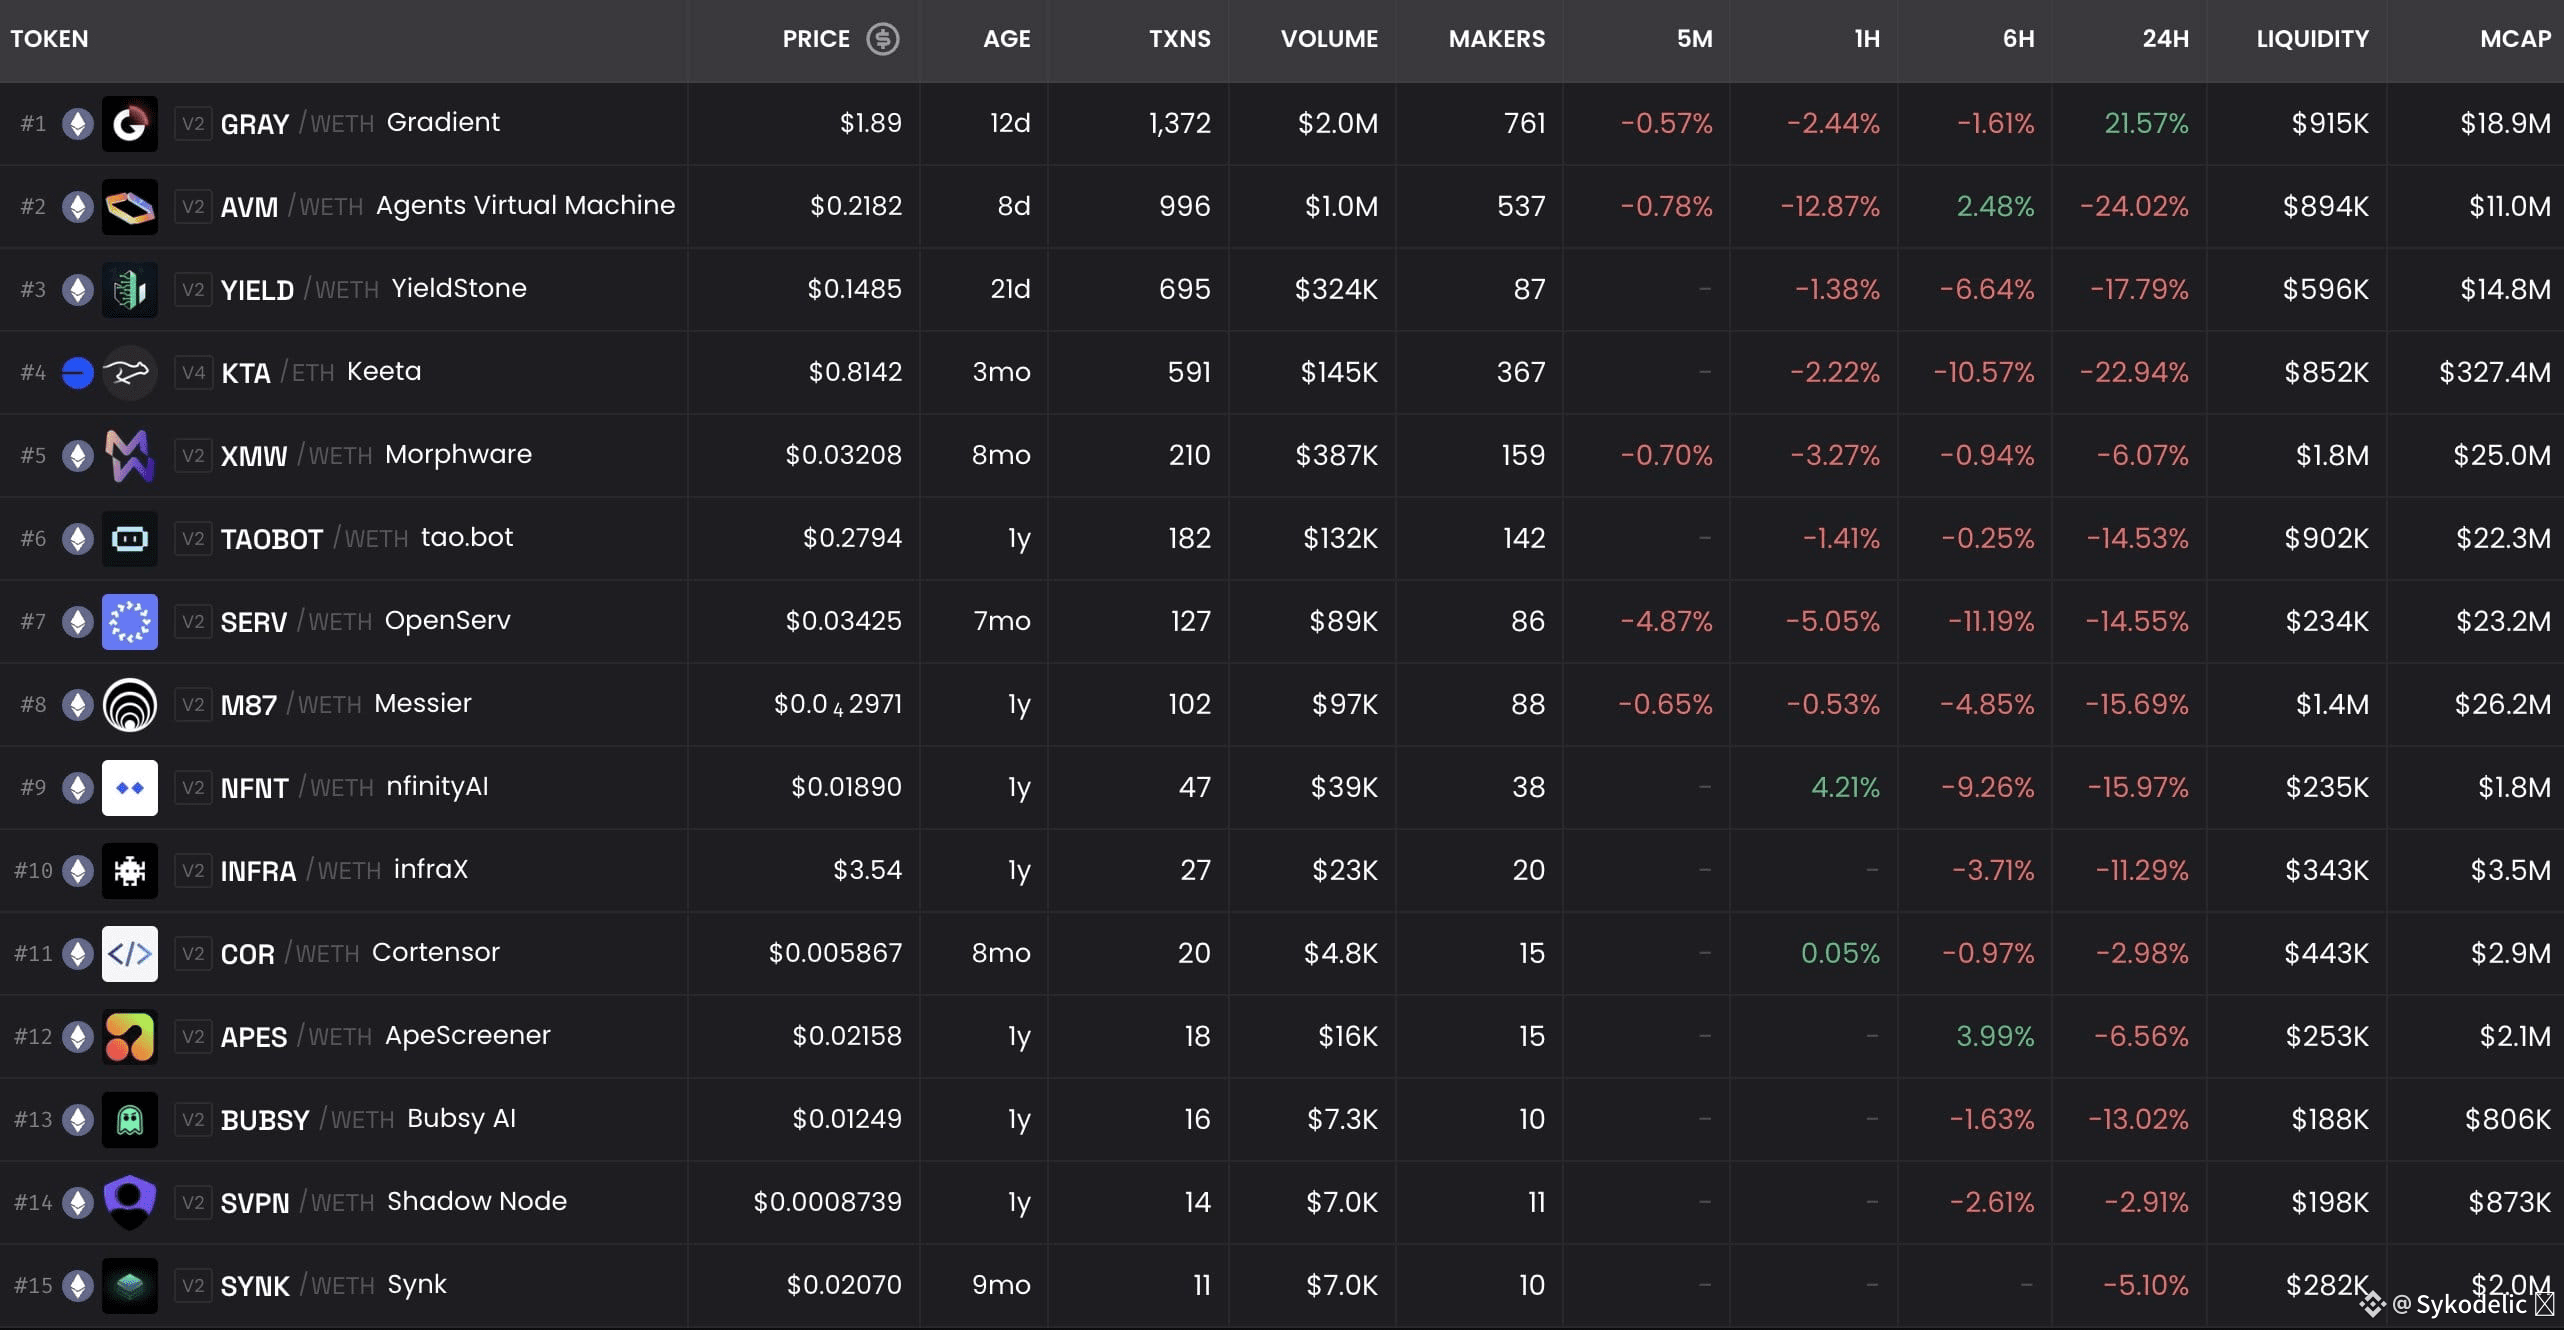The width and height of the screenshot is (2564, 1330).
Task: Click the COR Cortensor code logo
Action: [x=130, y=954]
